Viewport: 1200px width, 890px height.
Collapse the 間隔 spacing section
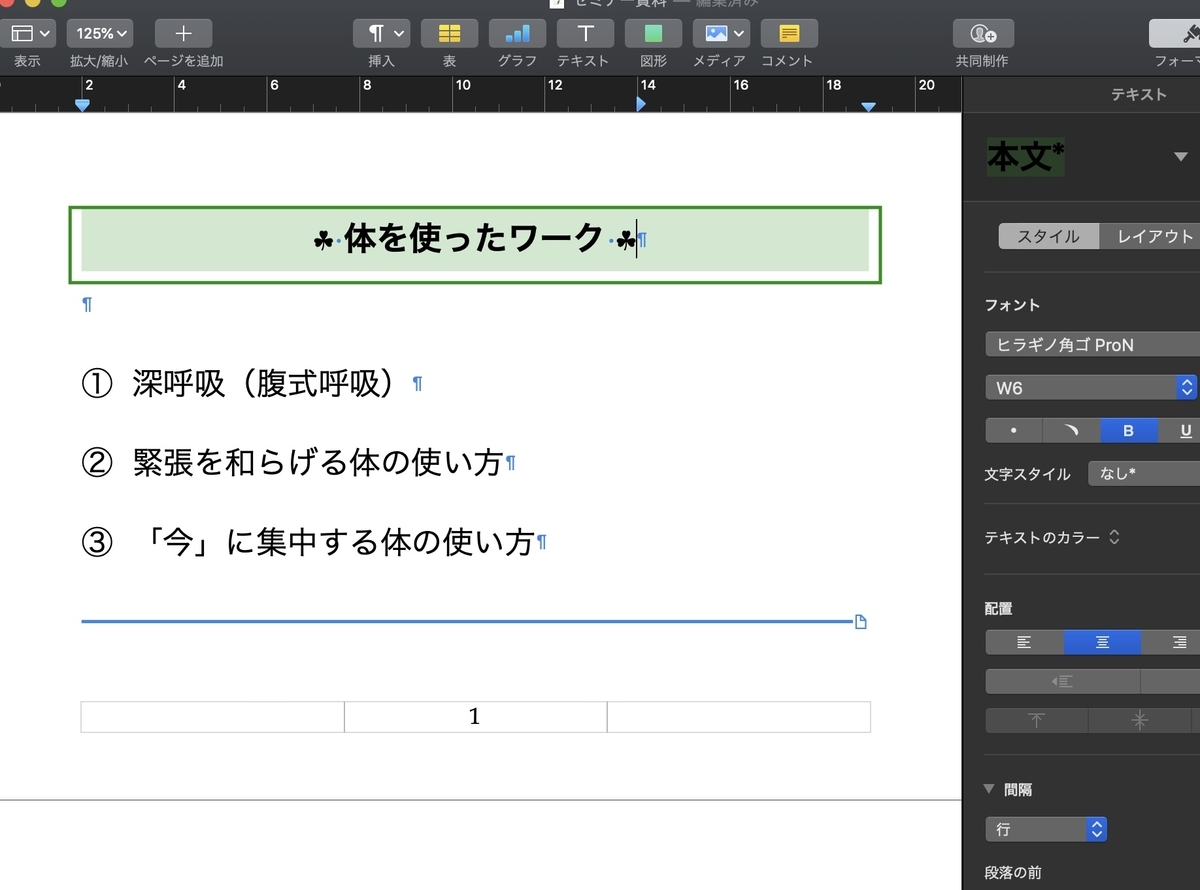(x=991, y=790)
